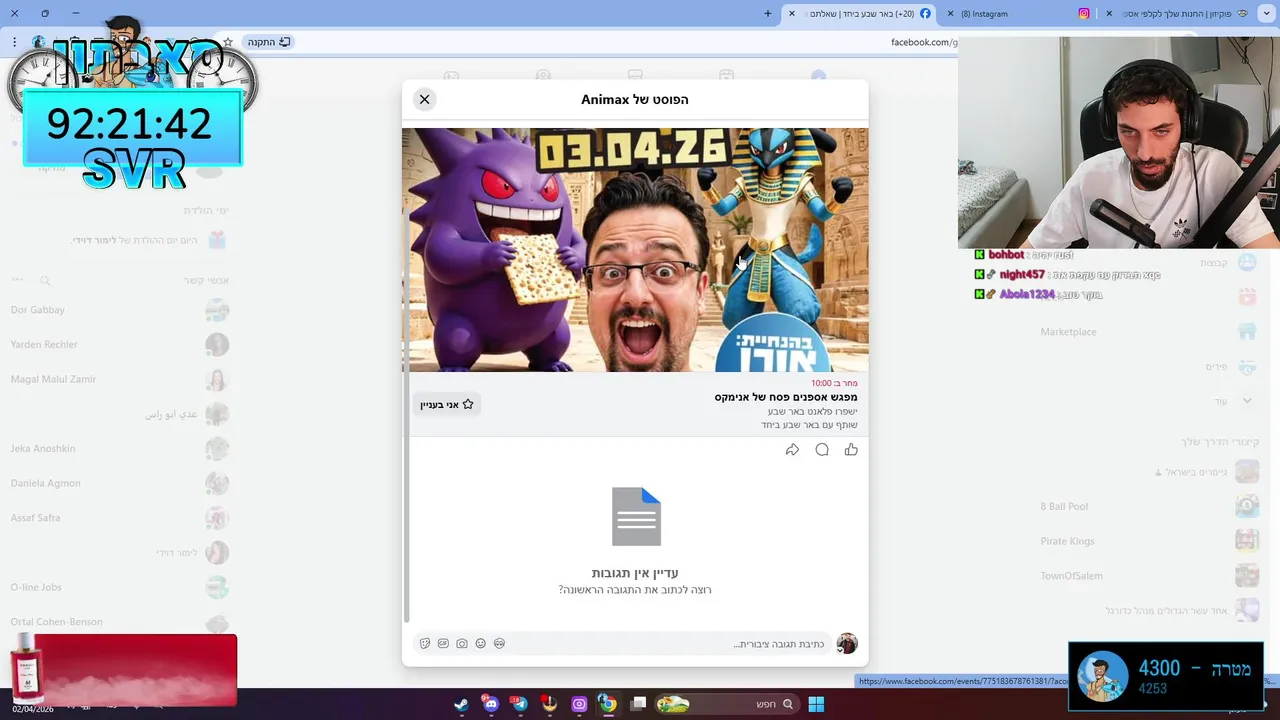Image resolution: width=1280 pixels, height=720 pixels.
Task: Open the groups קבוצות sidebar icon
Action: point(1247,263)
